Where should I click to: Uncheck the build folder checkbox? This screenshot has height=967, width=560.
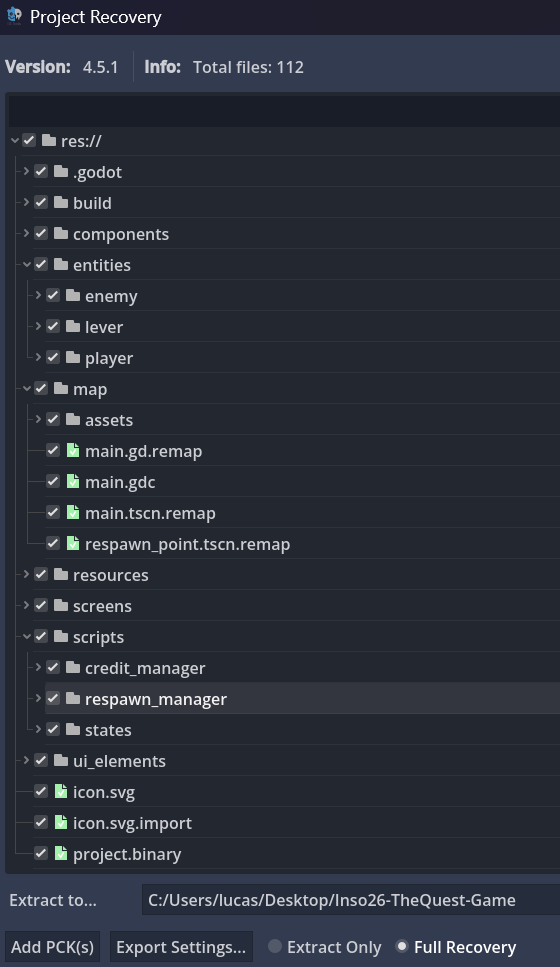coord(41,202)
